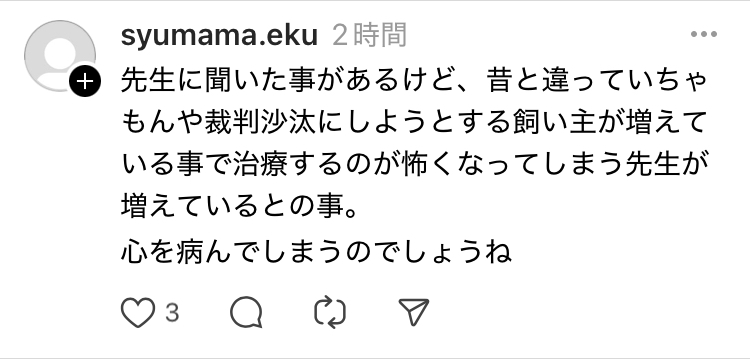Viewport: 750px width, 362px height.
Task: Open replies via the comment bubble icon
Action: [x=246, y=312]
